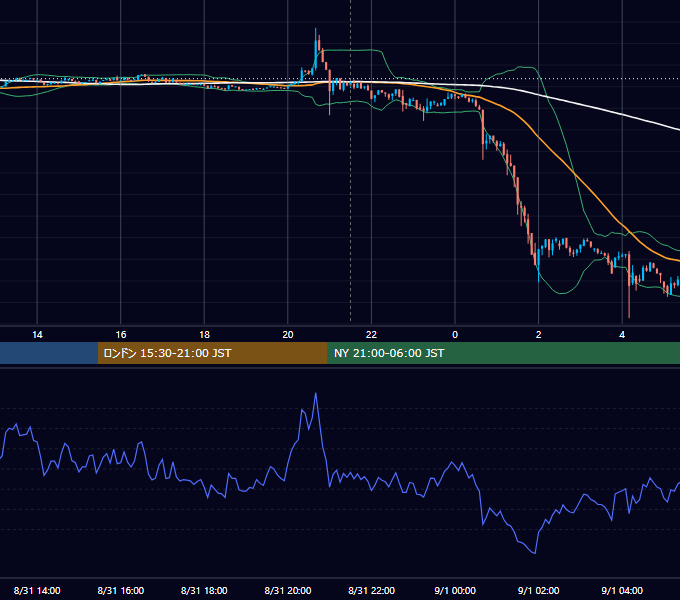Click the price chart hour label 0
Viewport: 680px width, 600px height.
(x=455, y=335)
